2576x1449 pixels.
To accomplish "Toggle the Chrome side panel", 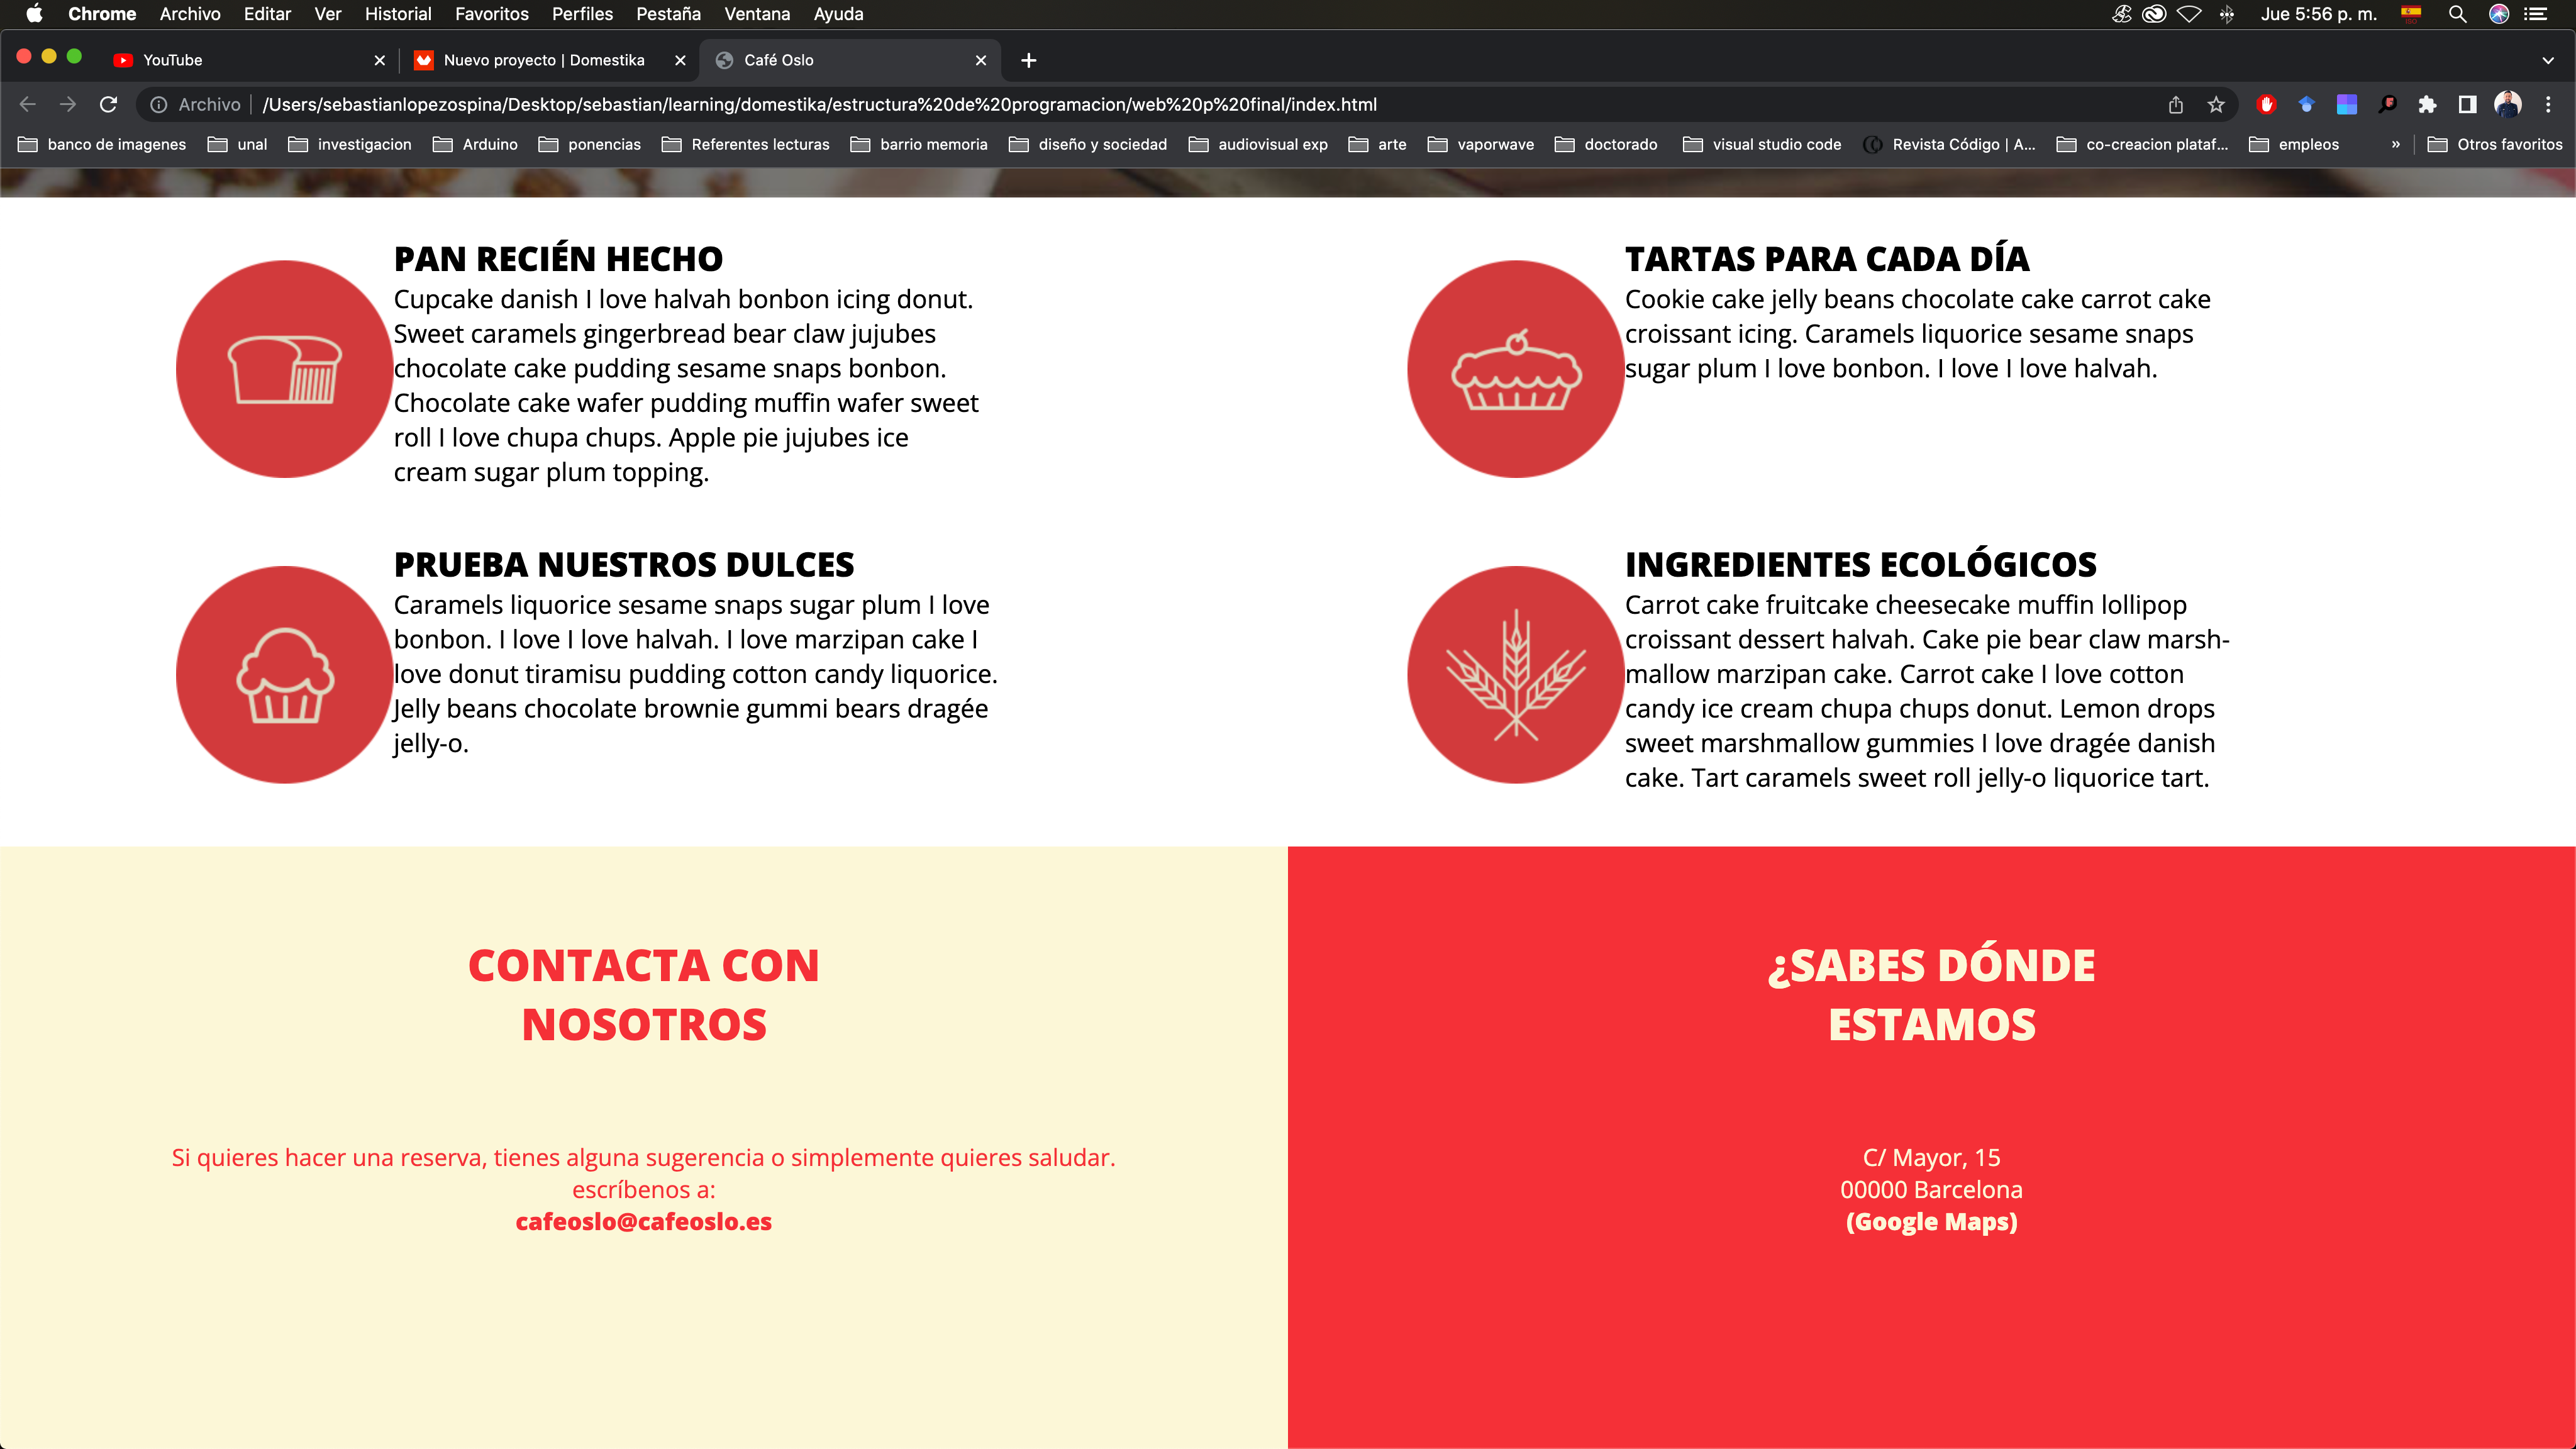I will coord(2467,105).
